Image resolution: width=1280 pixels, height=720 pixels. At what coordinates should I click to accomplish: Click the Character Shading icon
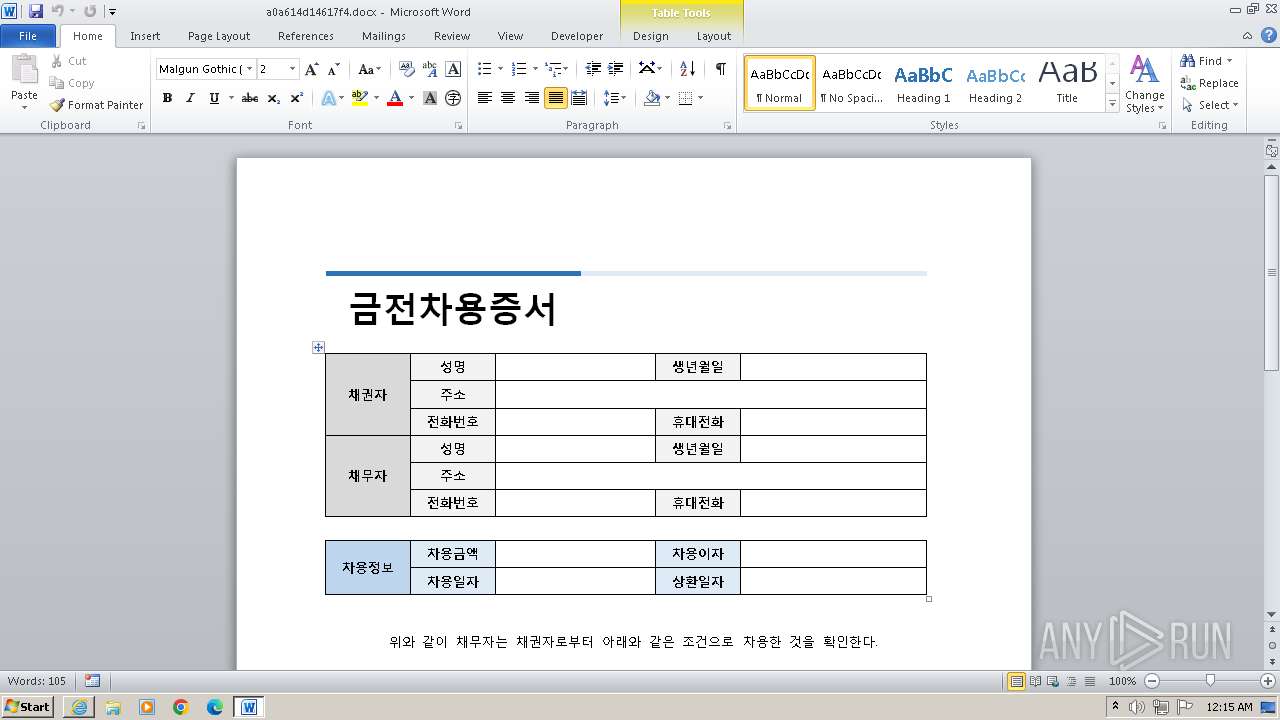click(430, 98)
